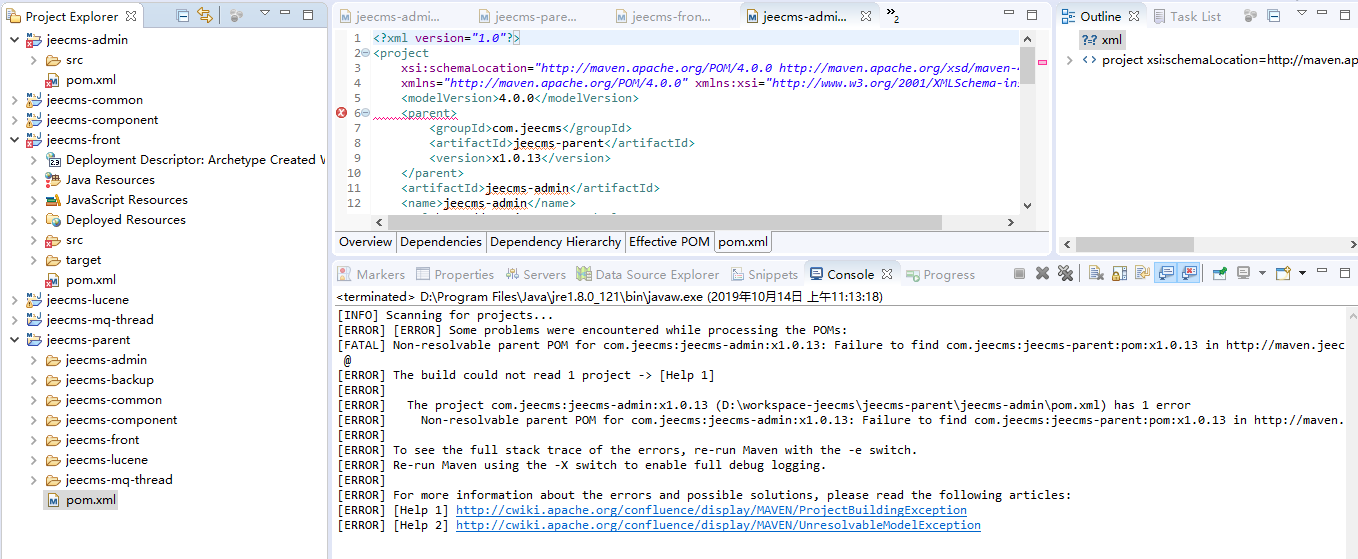
Task: Expand the jeecms-common project node
Action: 14,100
